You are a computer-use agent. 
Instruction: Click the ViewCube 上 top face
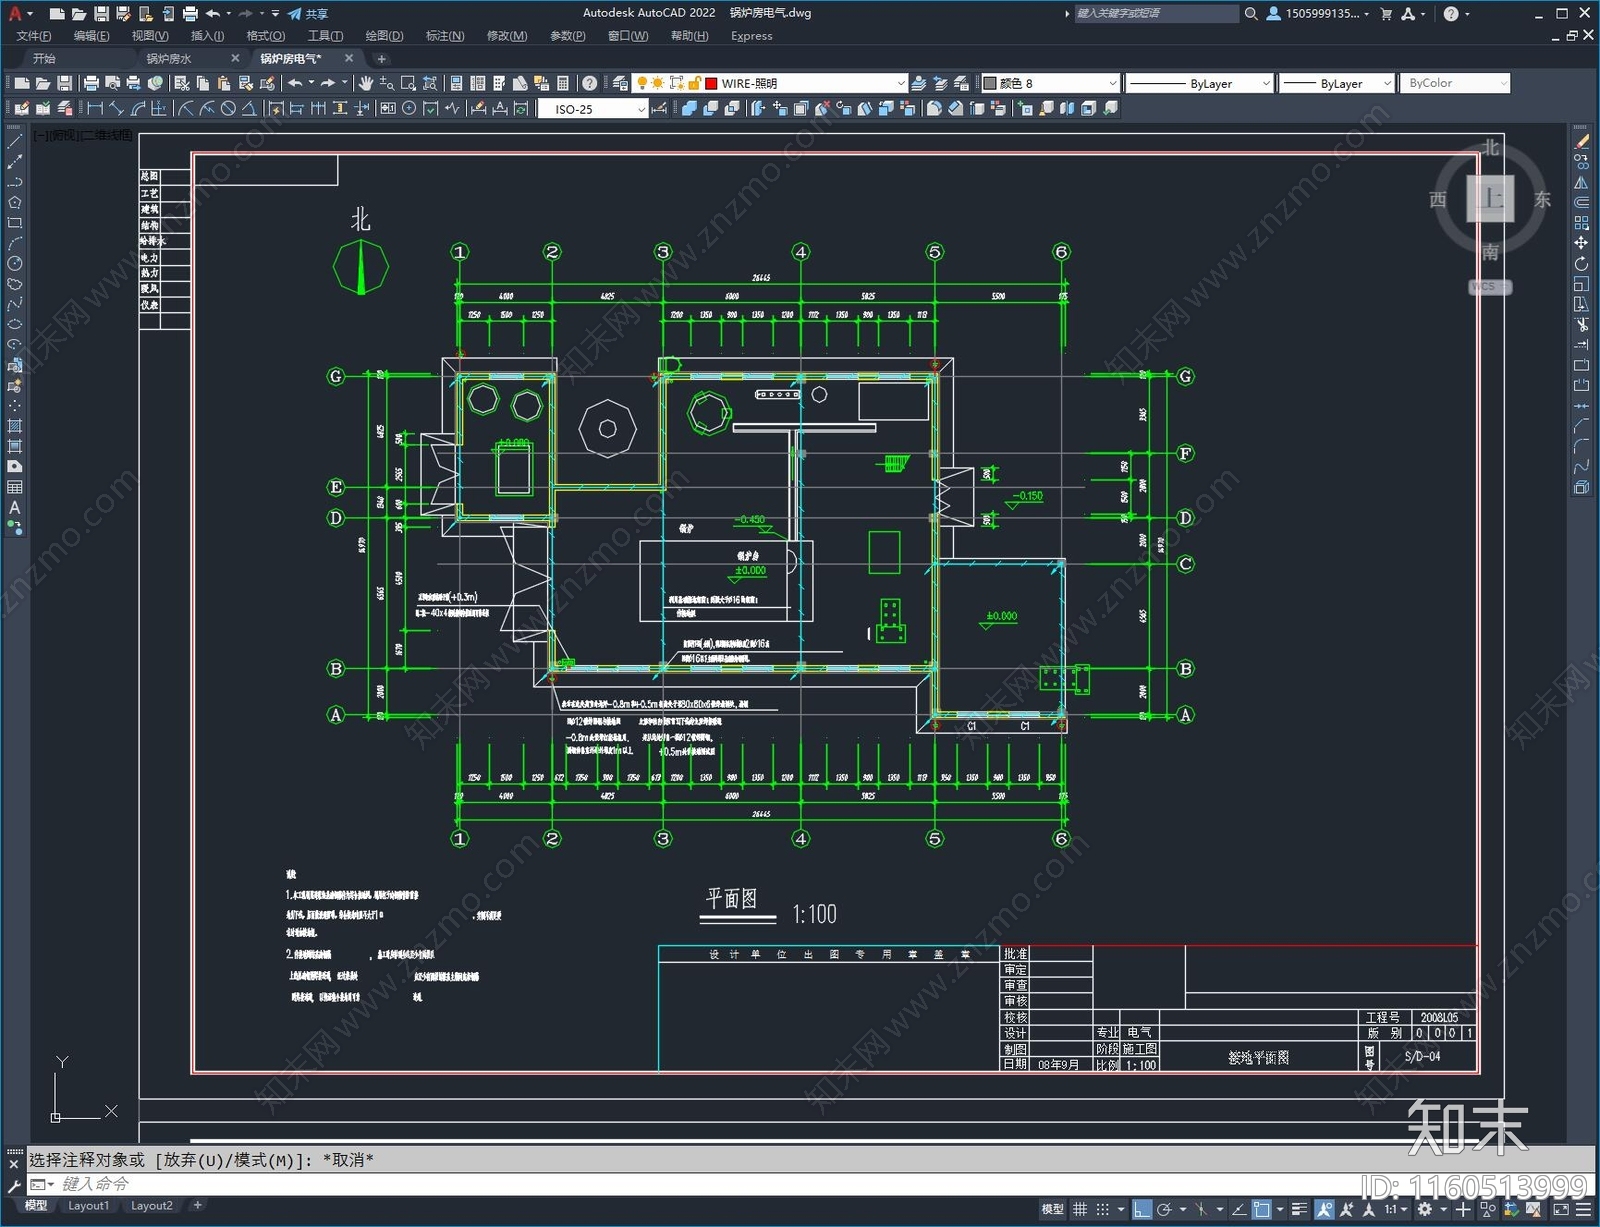coord(1490,198)
